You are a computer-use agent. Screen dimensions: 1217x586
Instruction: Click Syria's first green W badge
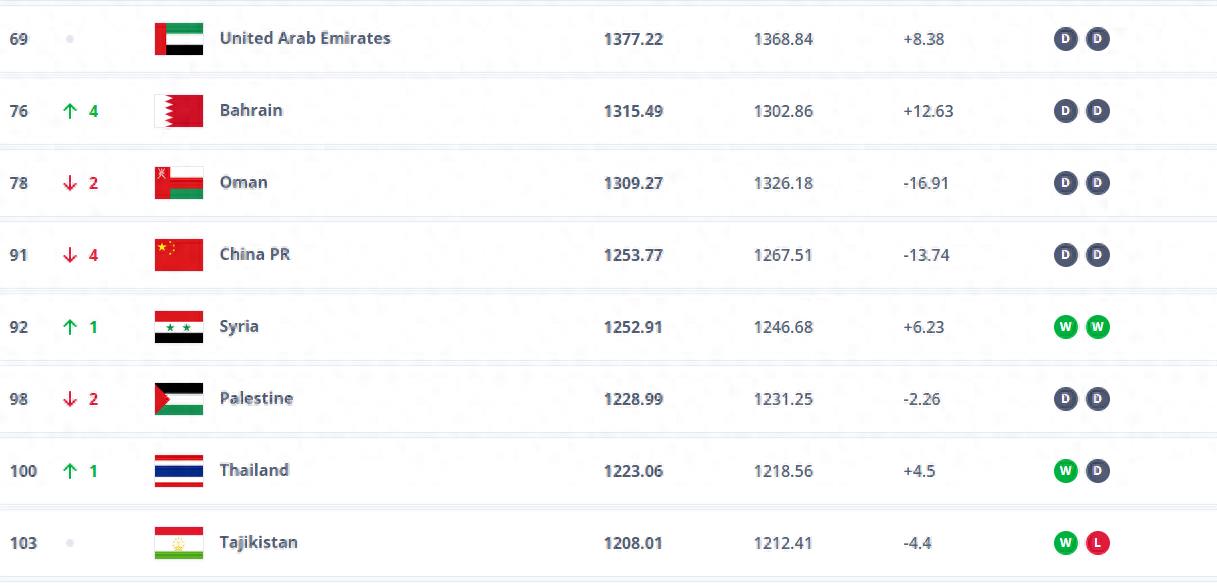1066,327
